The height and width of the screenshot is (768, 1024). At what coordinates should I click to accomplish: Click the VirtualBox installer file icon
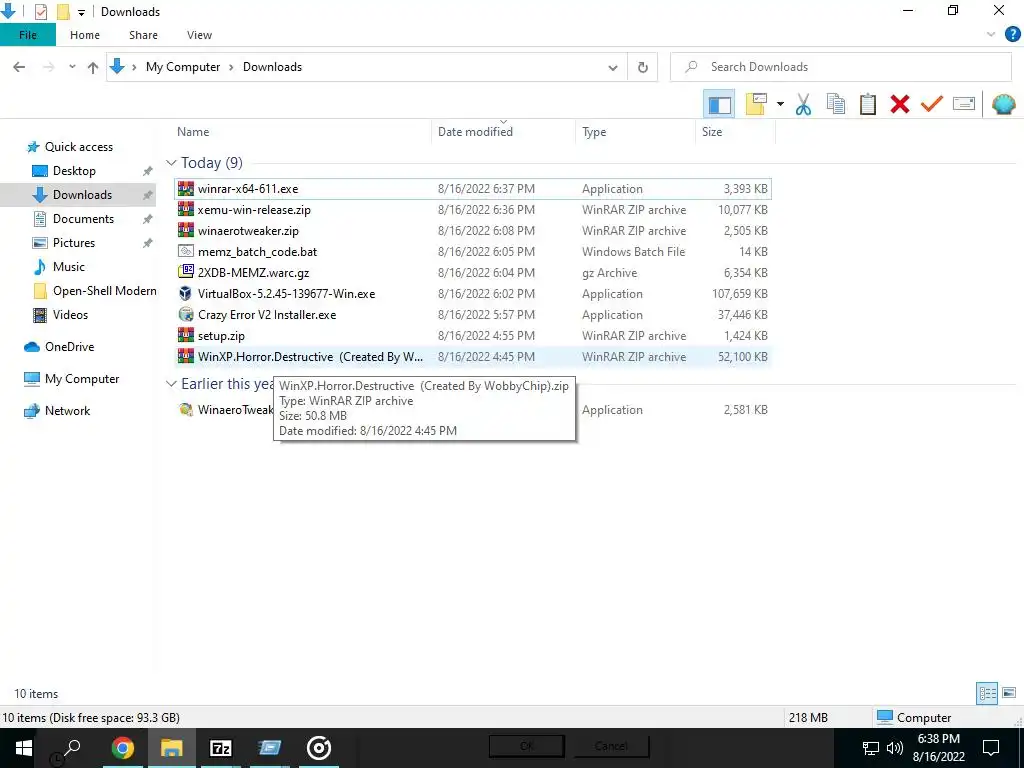tap(186, 293)
